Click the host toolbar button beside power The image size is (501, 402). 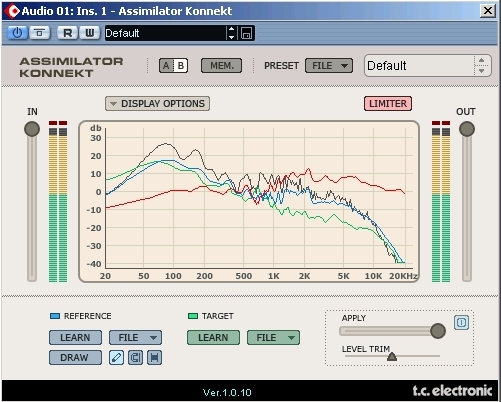point(40,33)
